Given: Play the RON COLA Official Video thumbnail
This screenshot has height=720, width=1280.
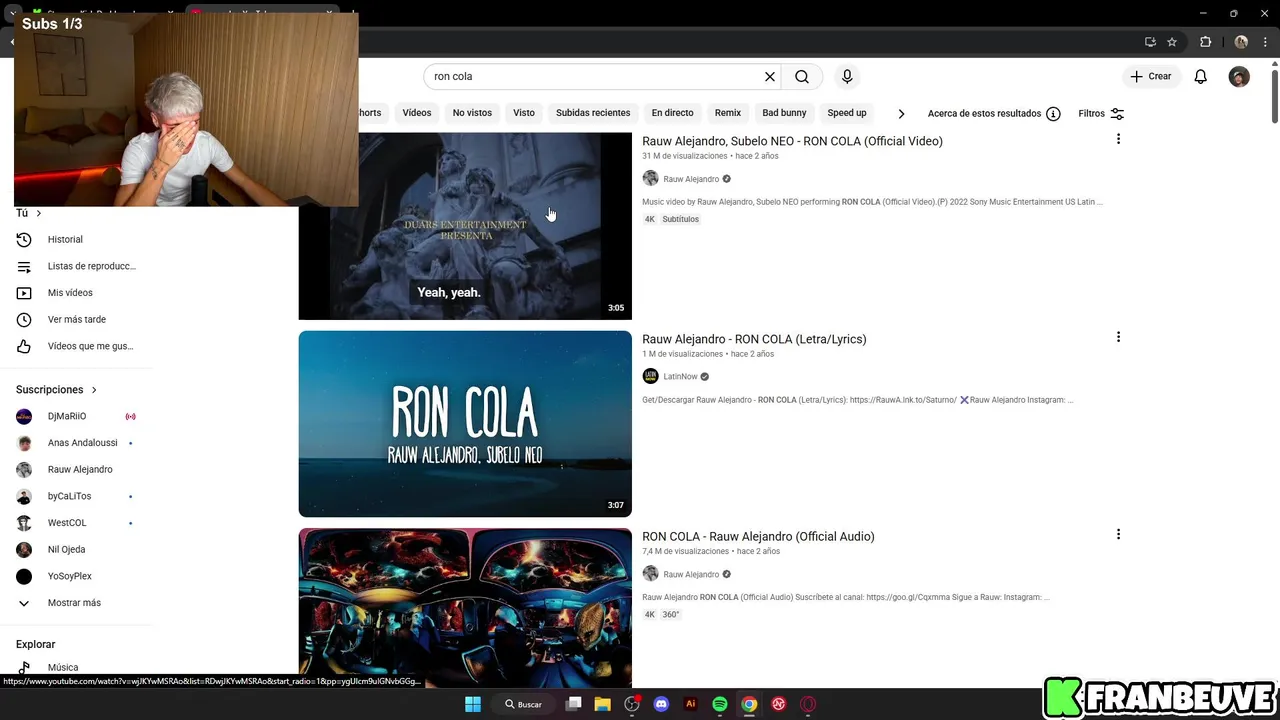Looking at the screenshot, I should [x=465, y=226].
